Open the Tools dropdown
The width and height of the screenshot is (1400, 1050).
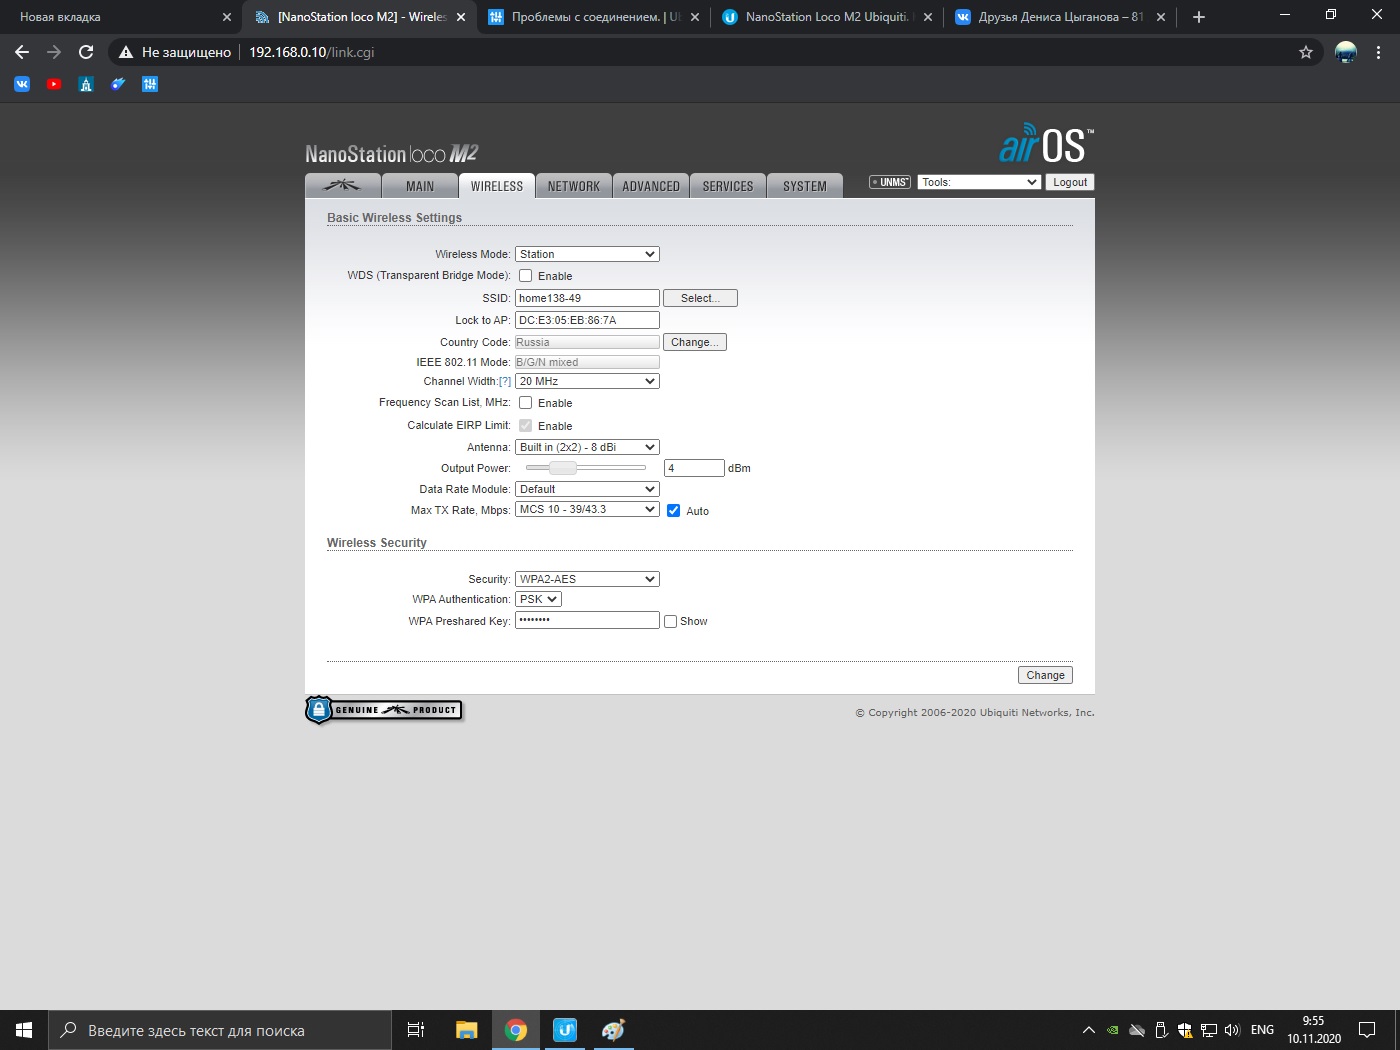[x=979, y=182]
